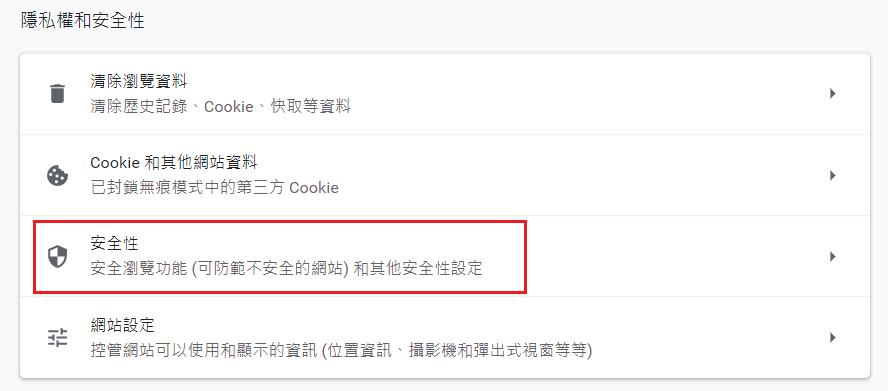Expand the 網站設定 row arrow
Image resolution: width=888 pixels, height=391 pixels.
pos(832,338)
